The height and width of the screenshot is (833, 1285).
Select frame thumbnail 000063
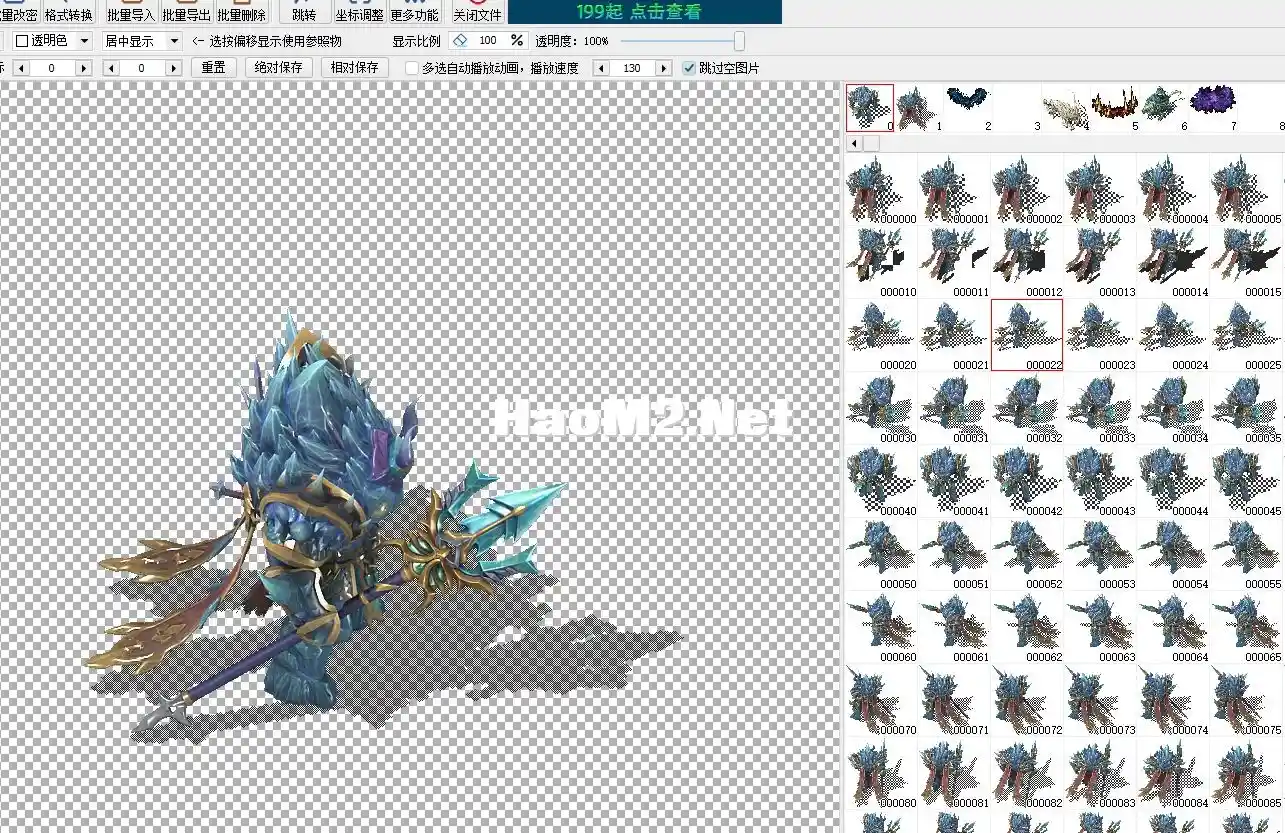[1100, 627]
